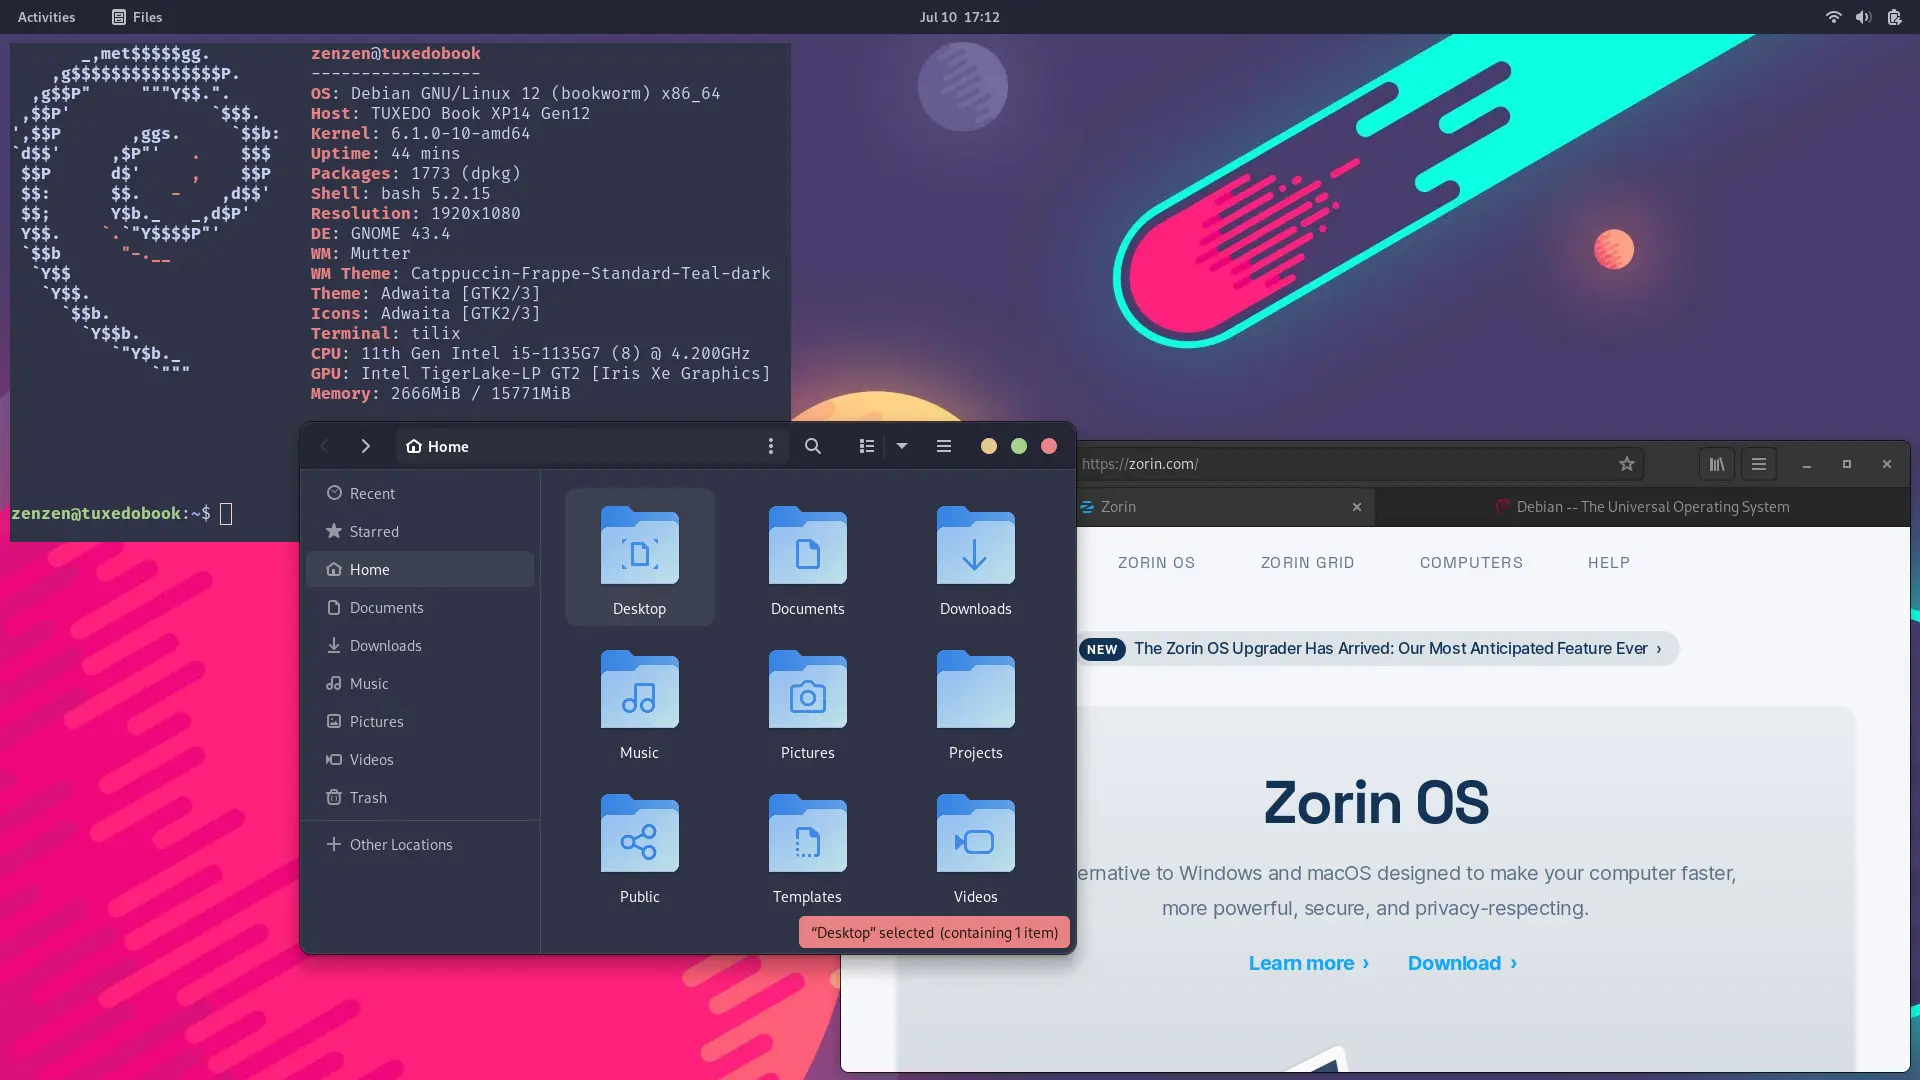Click the Home path bar button

(x=438, y=446)
